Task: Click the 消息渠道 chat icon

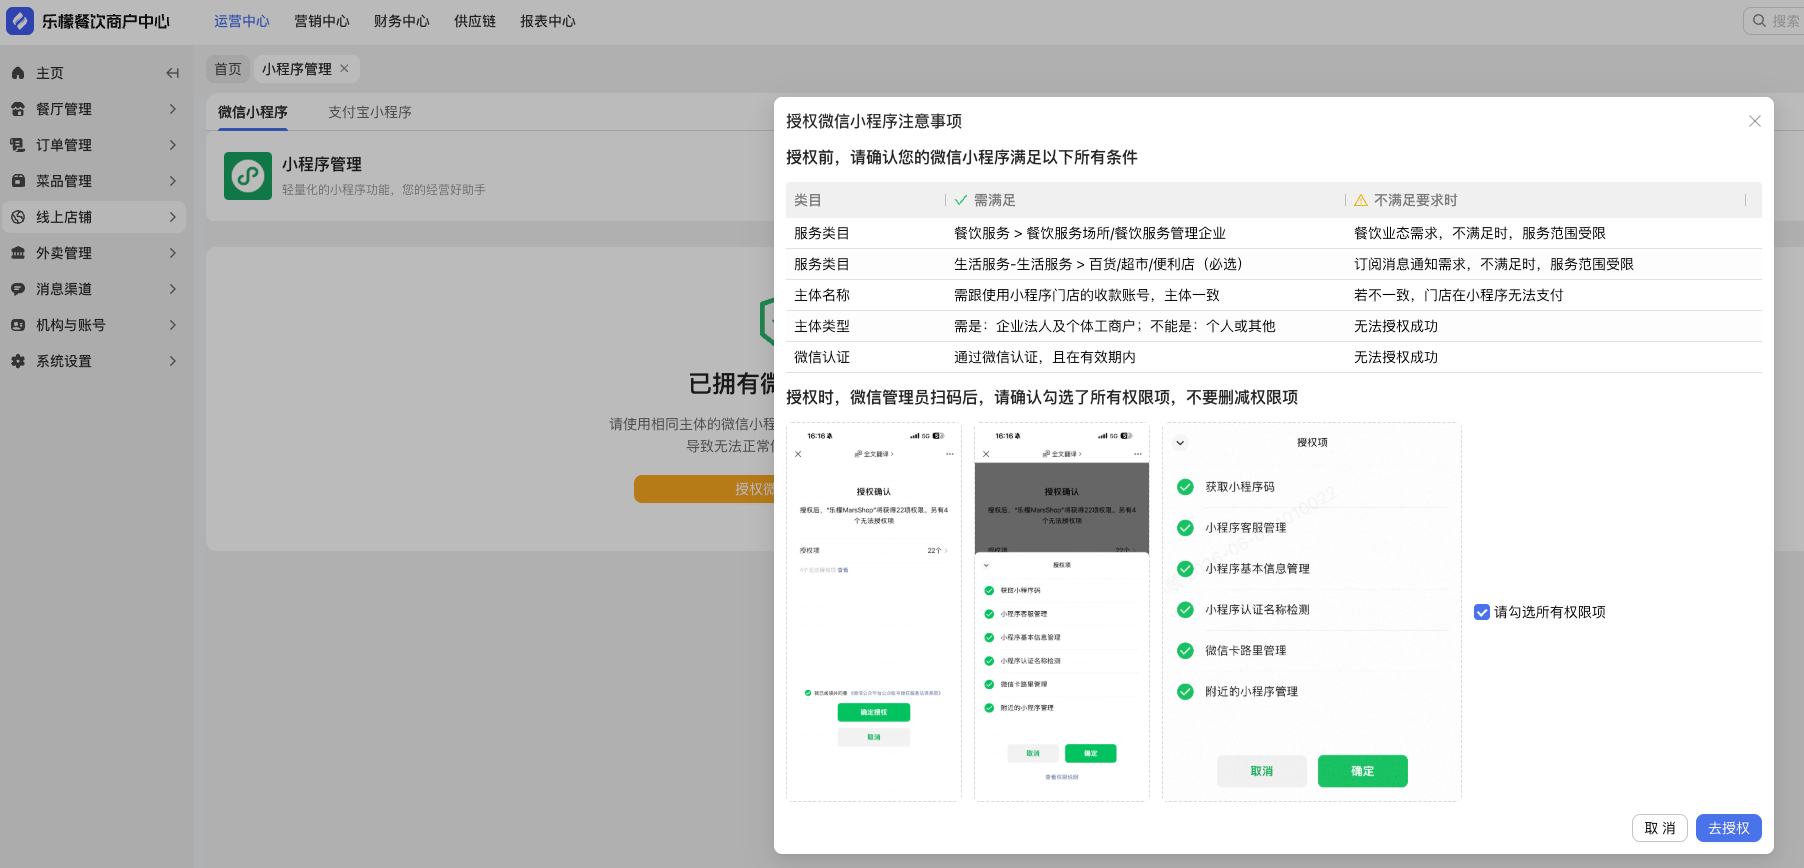Action: 18,289
